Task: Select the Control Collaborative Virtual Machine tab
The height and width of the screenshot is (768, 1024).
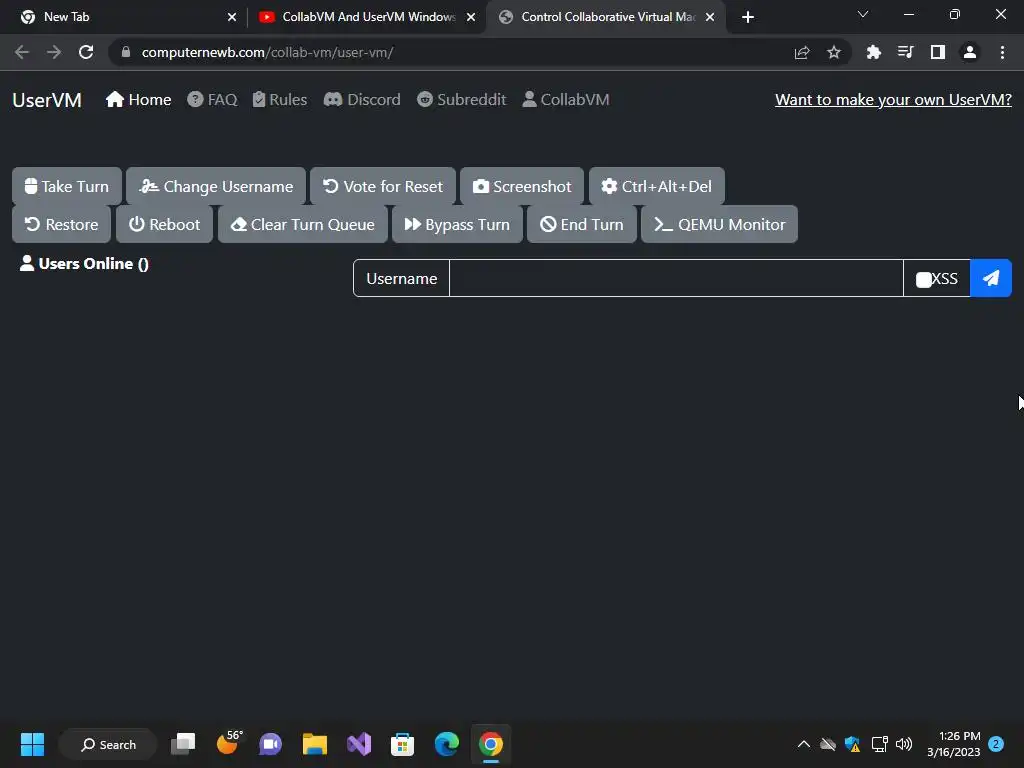Action: (604, 17)
